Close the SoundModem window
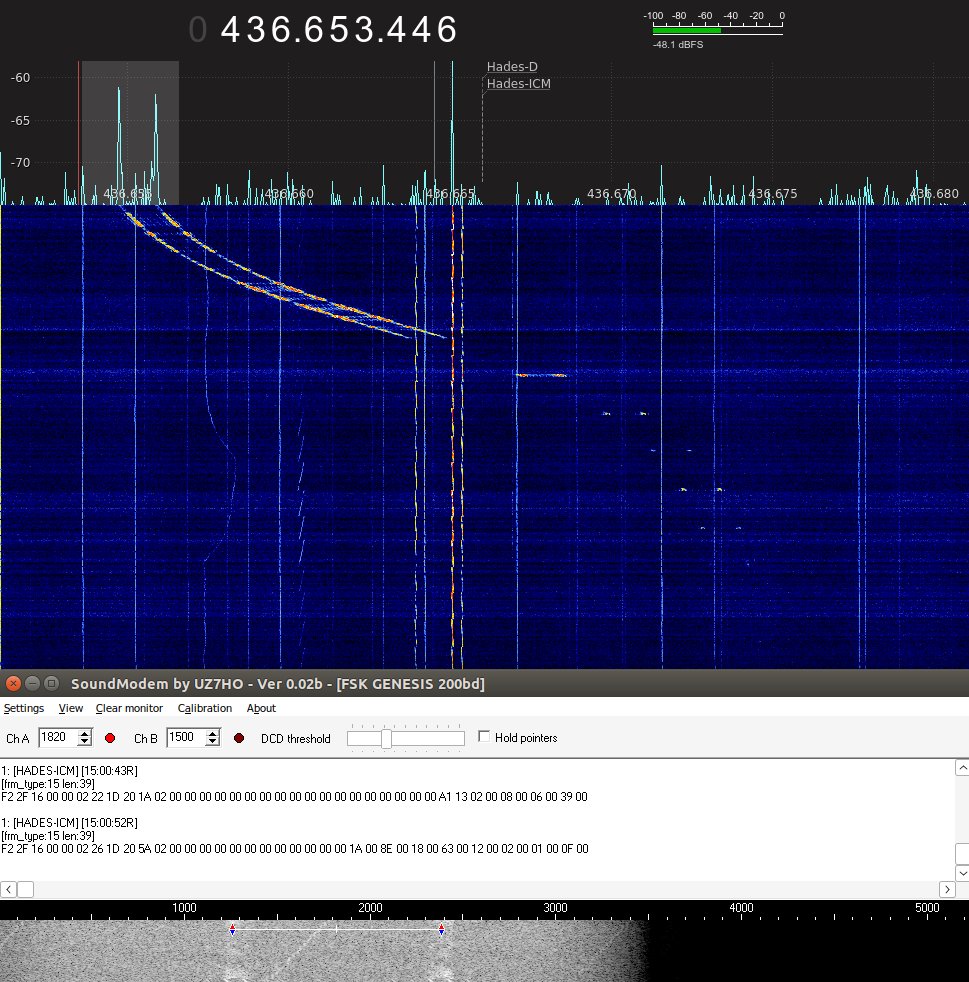 point(13,683)
